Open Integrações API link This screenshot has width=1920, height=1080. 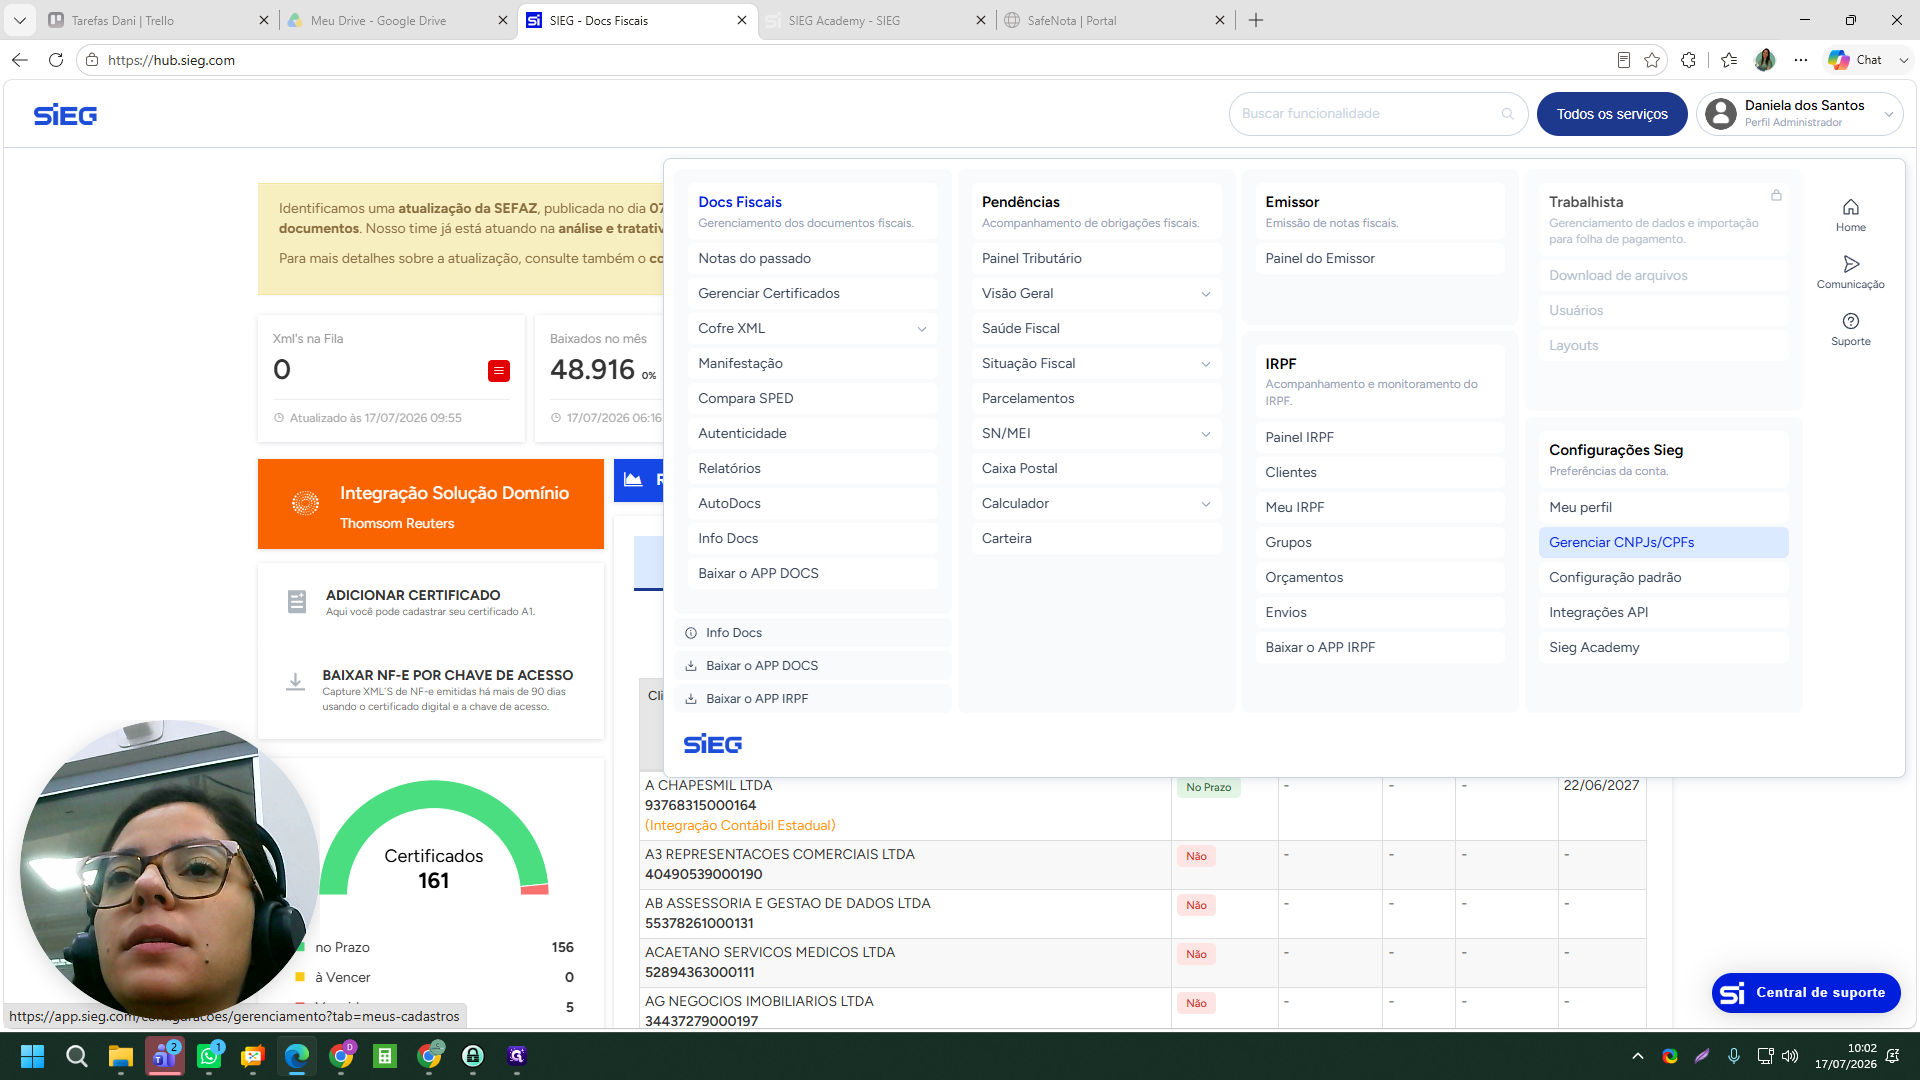coord(1663,613)
